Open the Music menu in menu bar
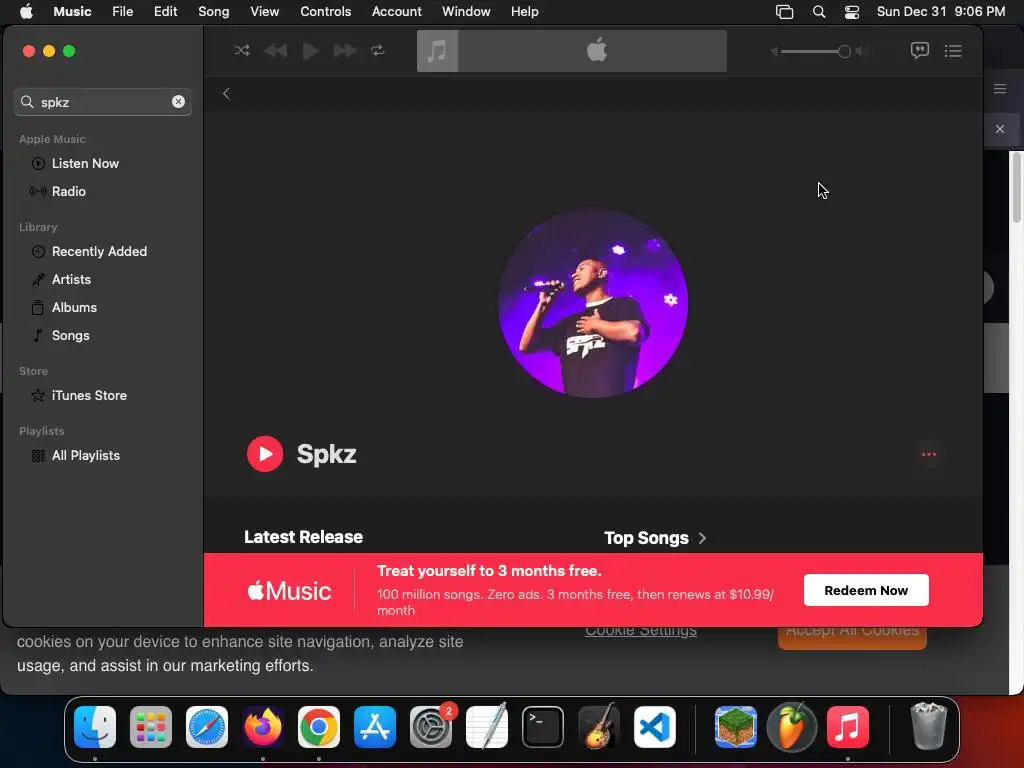This screenshot has height=768, width=1024. [72, 12]
